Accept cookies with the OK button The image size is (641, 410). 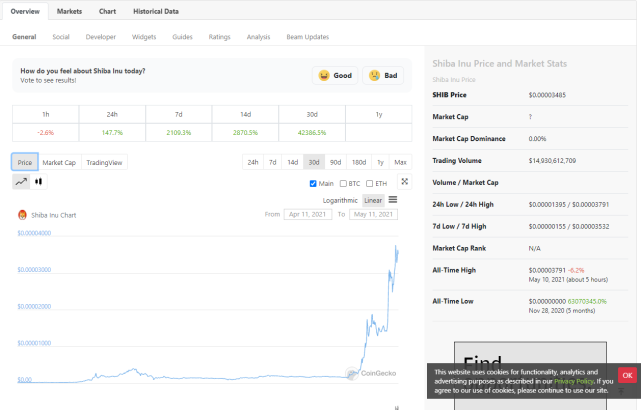click(628, 375)
